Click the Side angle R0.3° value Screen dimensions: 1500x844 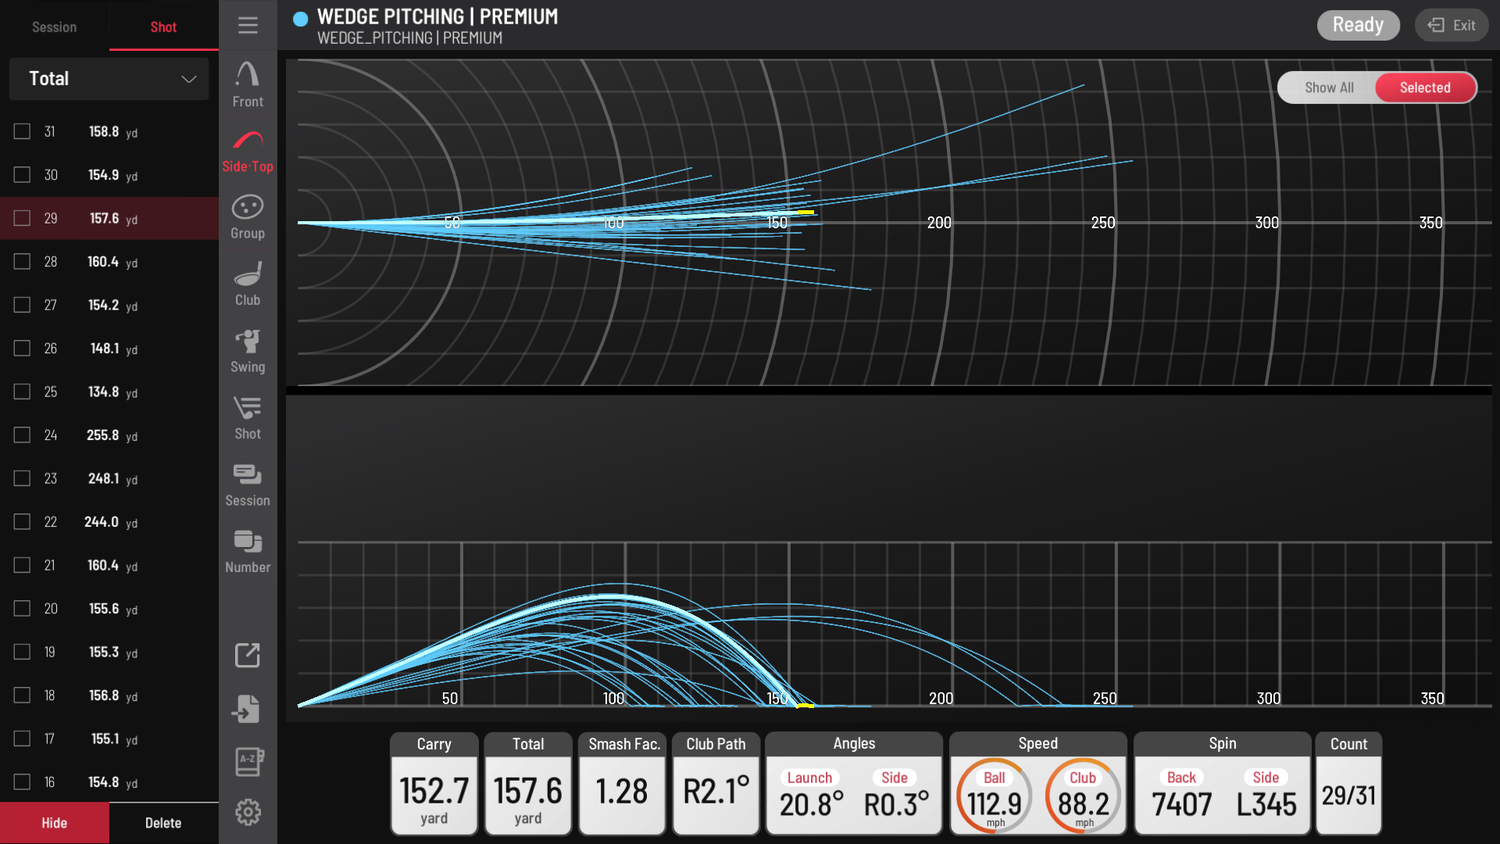896,804
